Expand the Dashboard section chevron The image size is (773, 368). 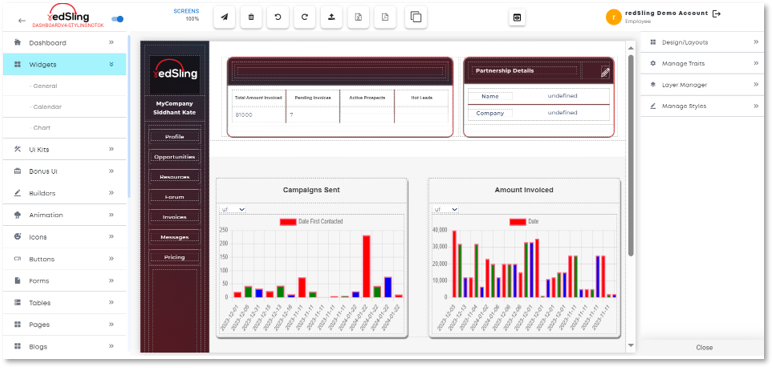tap(111, 42)
